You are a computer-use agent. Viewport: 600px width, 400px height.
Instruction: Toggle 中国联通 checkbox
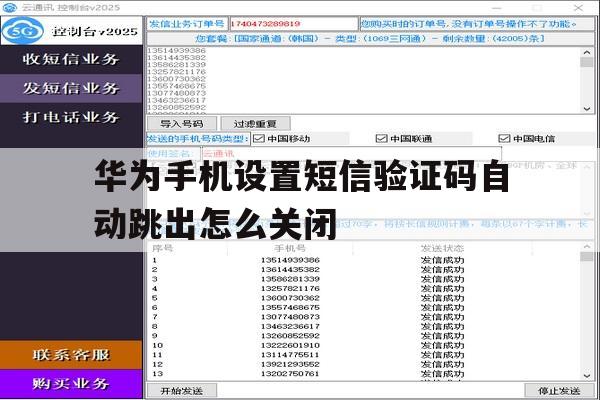382,139
